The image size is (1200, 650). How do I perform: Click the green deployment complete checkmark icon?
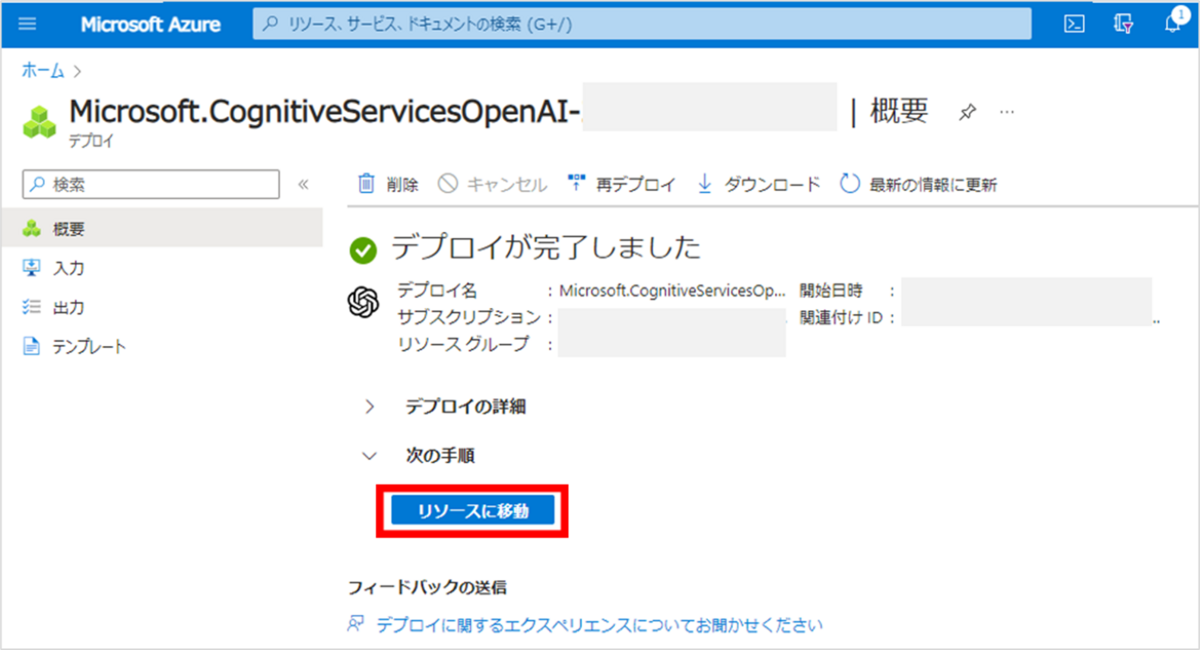point(365,250)
